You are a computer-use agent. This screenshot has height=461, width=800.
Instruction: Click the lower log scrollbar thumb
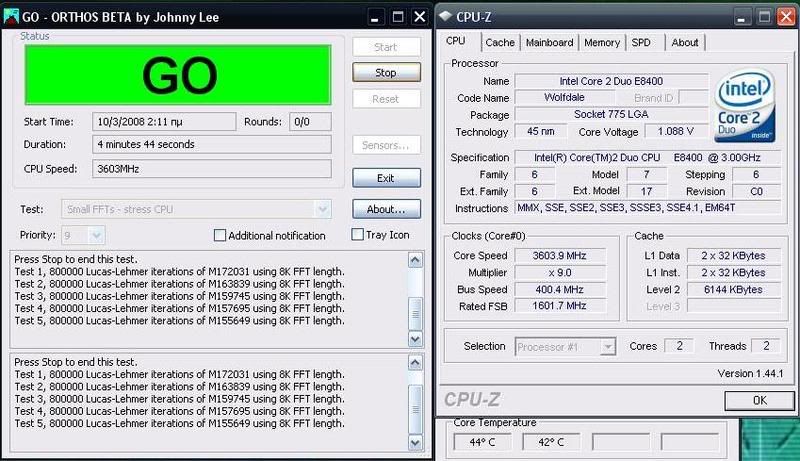(x=415, y=409)
